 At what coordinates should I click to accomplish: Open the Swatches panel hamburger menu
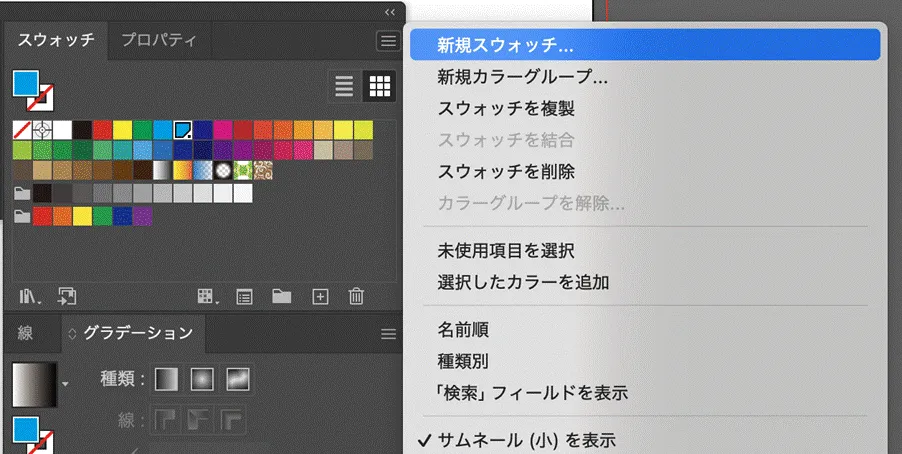click(388, 41)
